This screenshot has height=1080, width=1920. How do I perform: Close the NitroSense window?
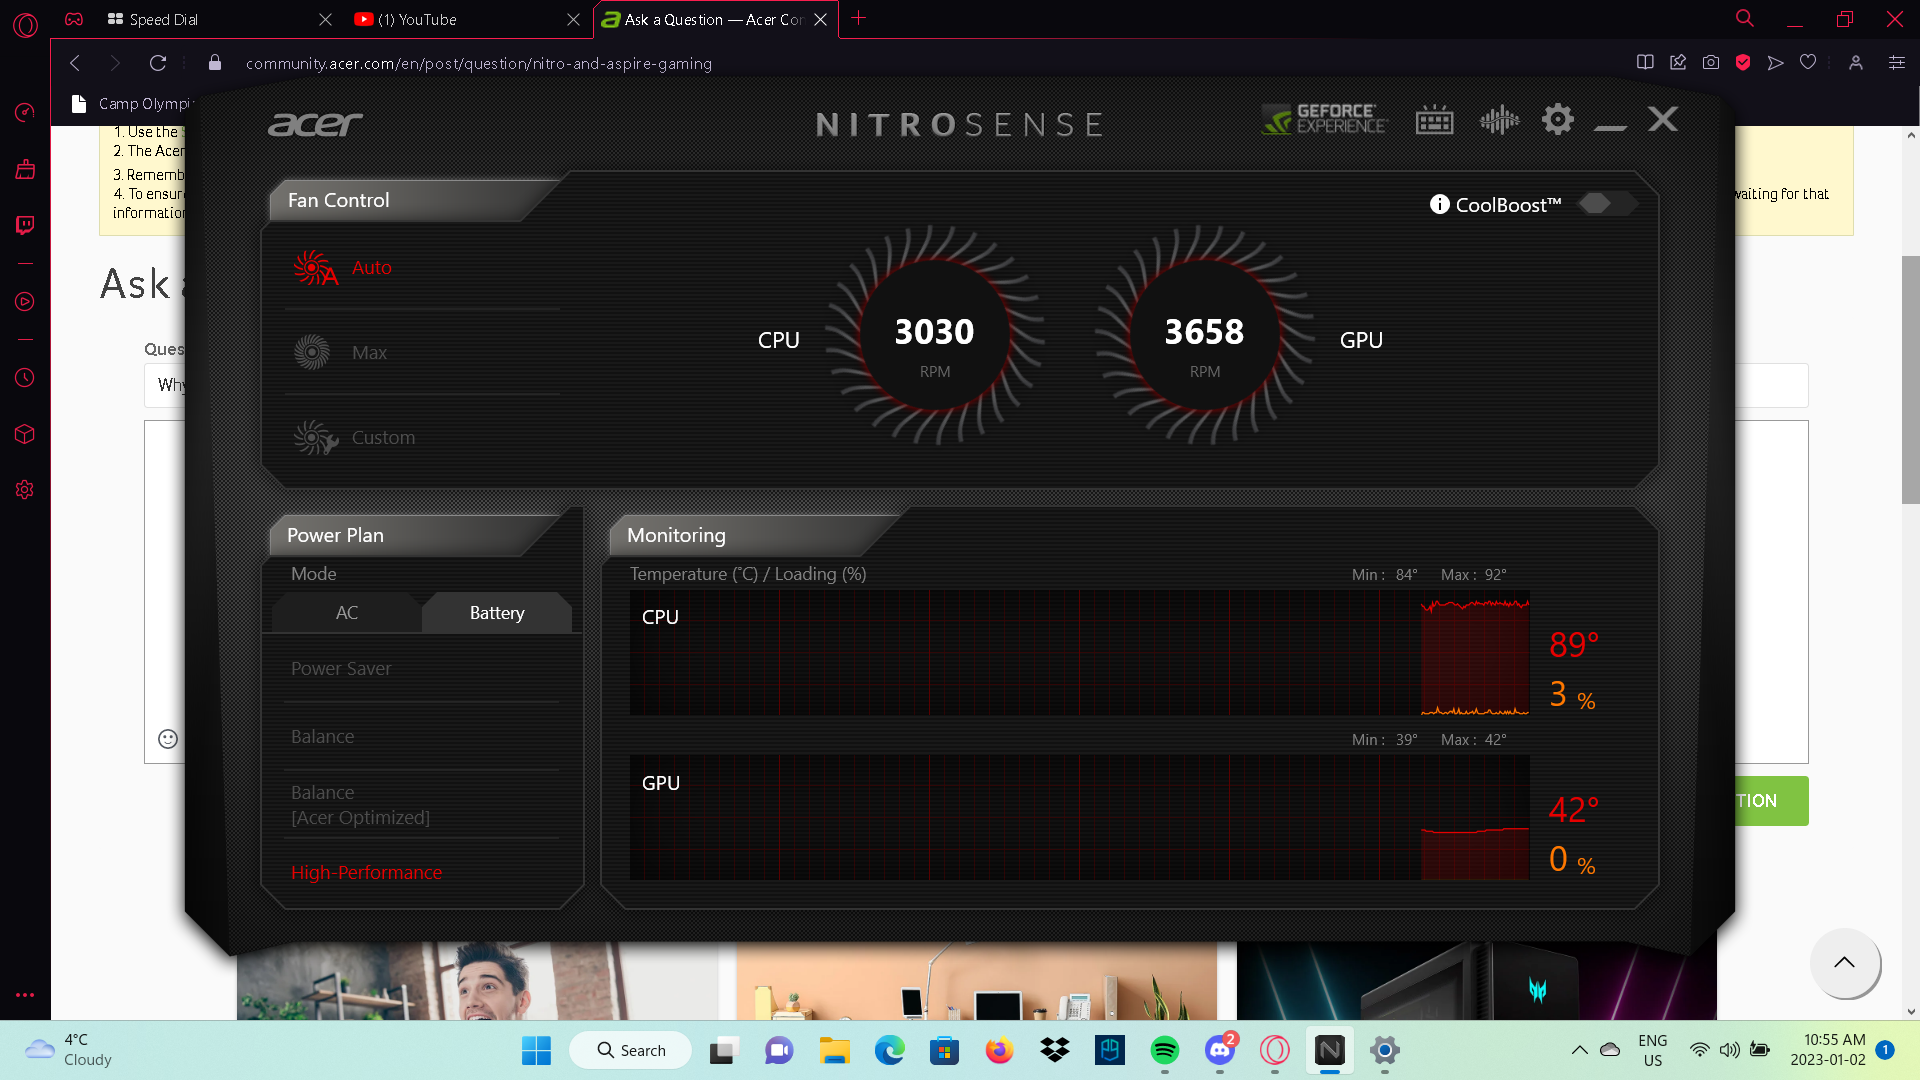pyautogui.click(x=1663, y=119)
